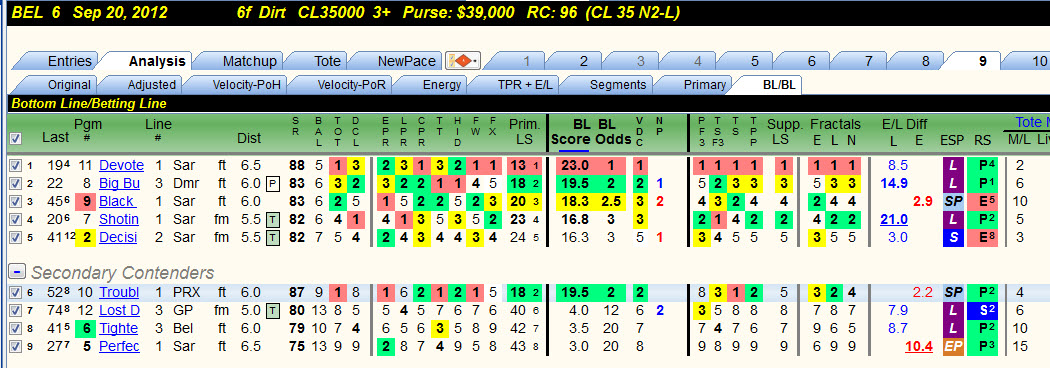This screenshot has width=1050, height=368.
Task: Click the Dist column header
Action: tap(249, 139)
